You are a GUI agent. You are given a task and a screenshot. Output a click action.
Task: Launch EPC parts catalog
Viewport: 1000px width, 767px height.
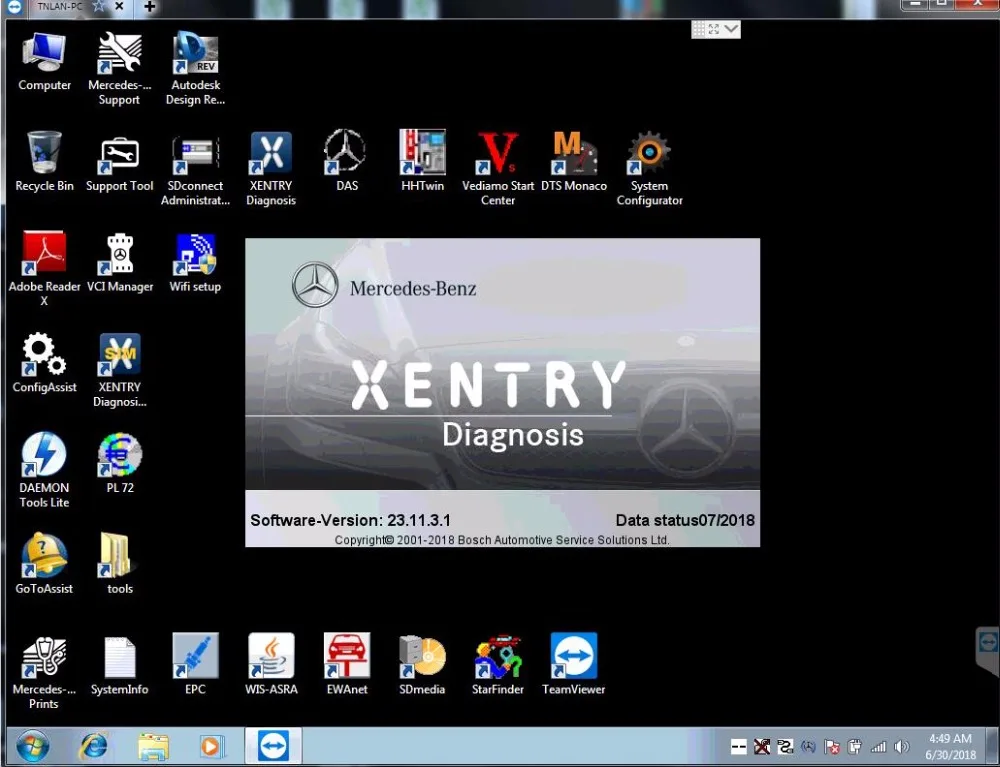[x=195, y=664]
